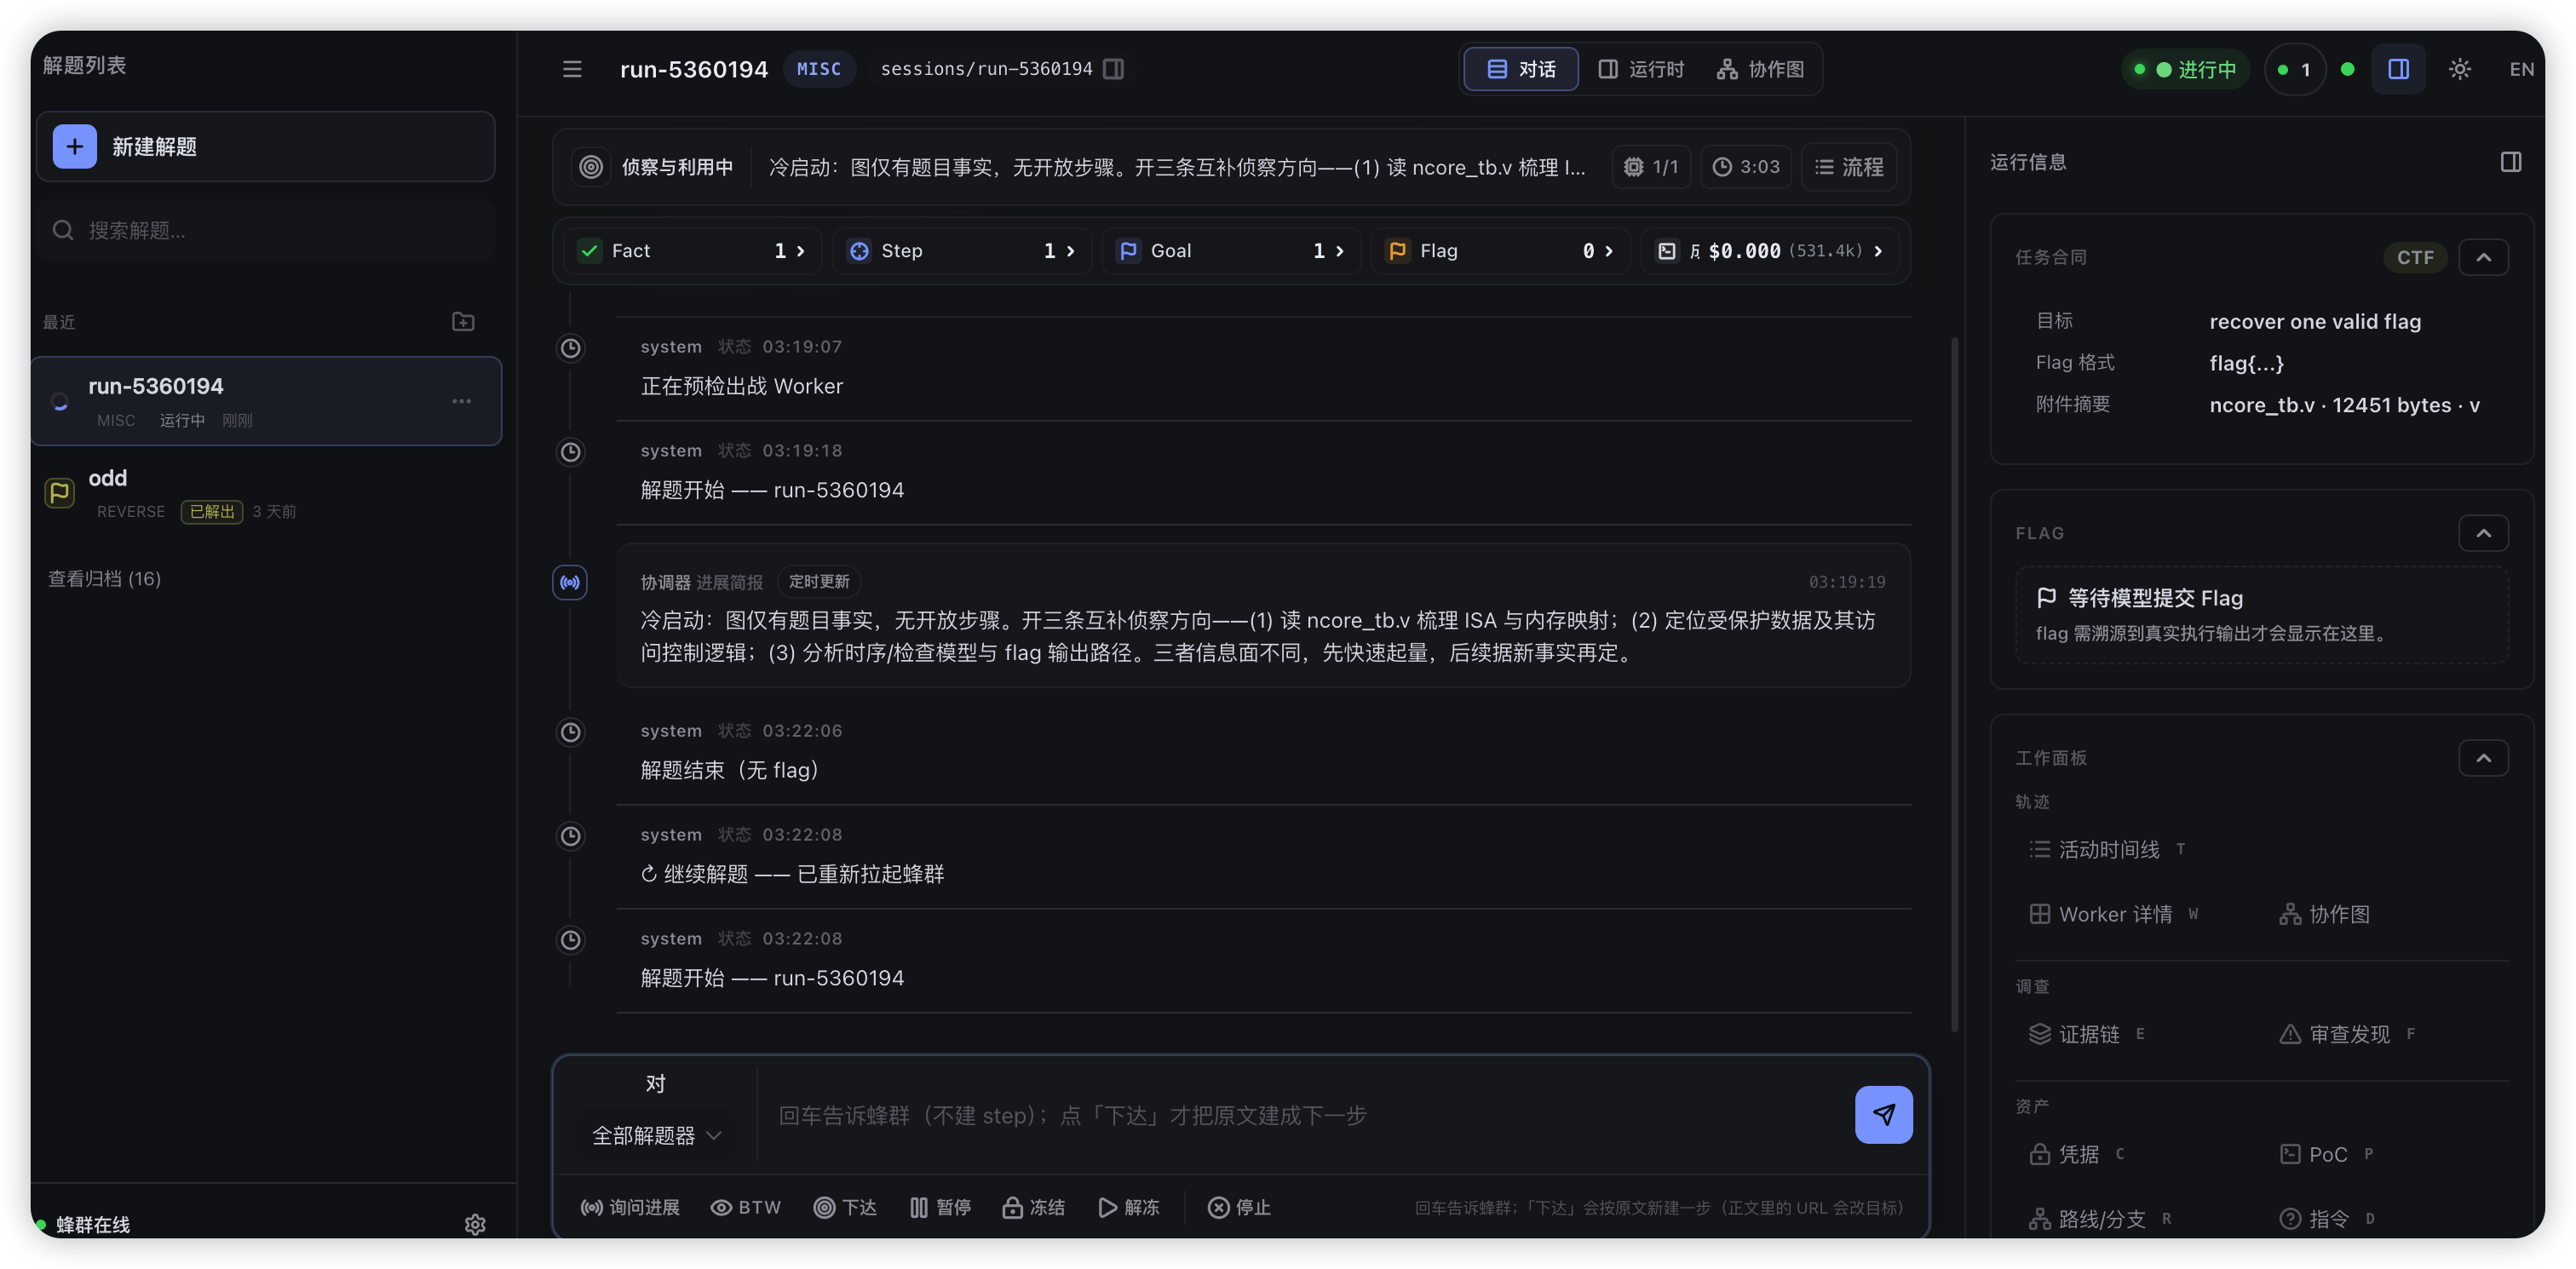Switch to the 运行时 tab
This screenshot has width=2576, height=1269.
click(x=1641, y=69)
